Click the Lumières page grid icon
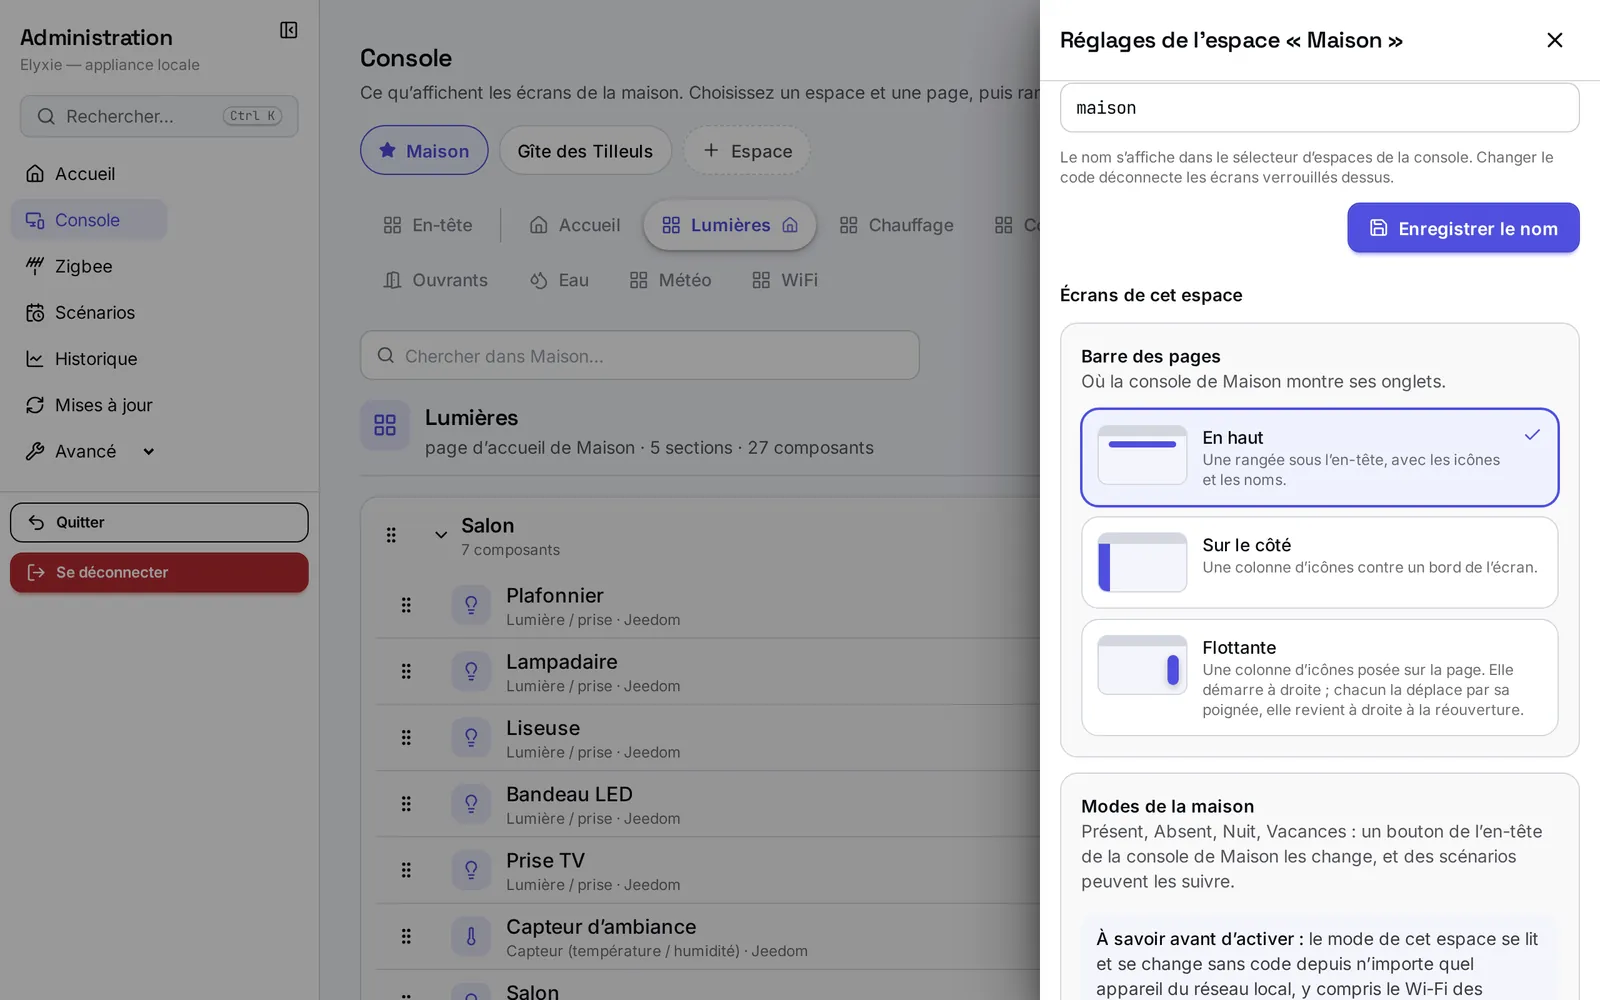The image size is (1600, 1000). click(385, 425)
